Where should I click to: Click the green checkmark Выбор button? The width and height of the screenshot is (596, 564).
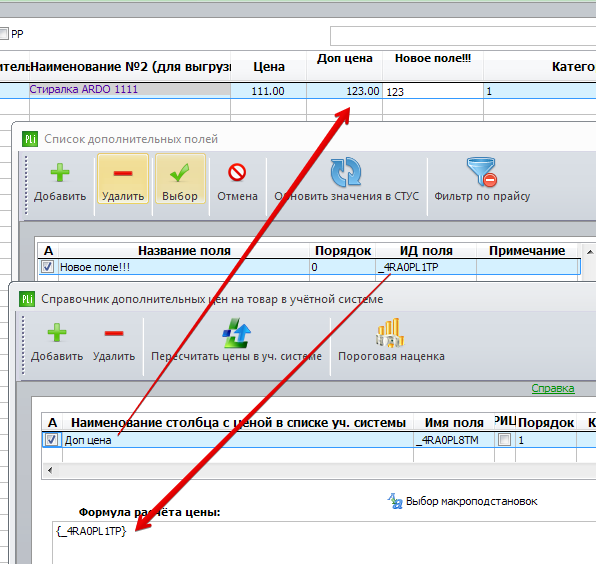[x=180, y=179]
